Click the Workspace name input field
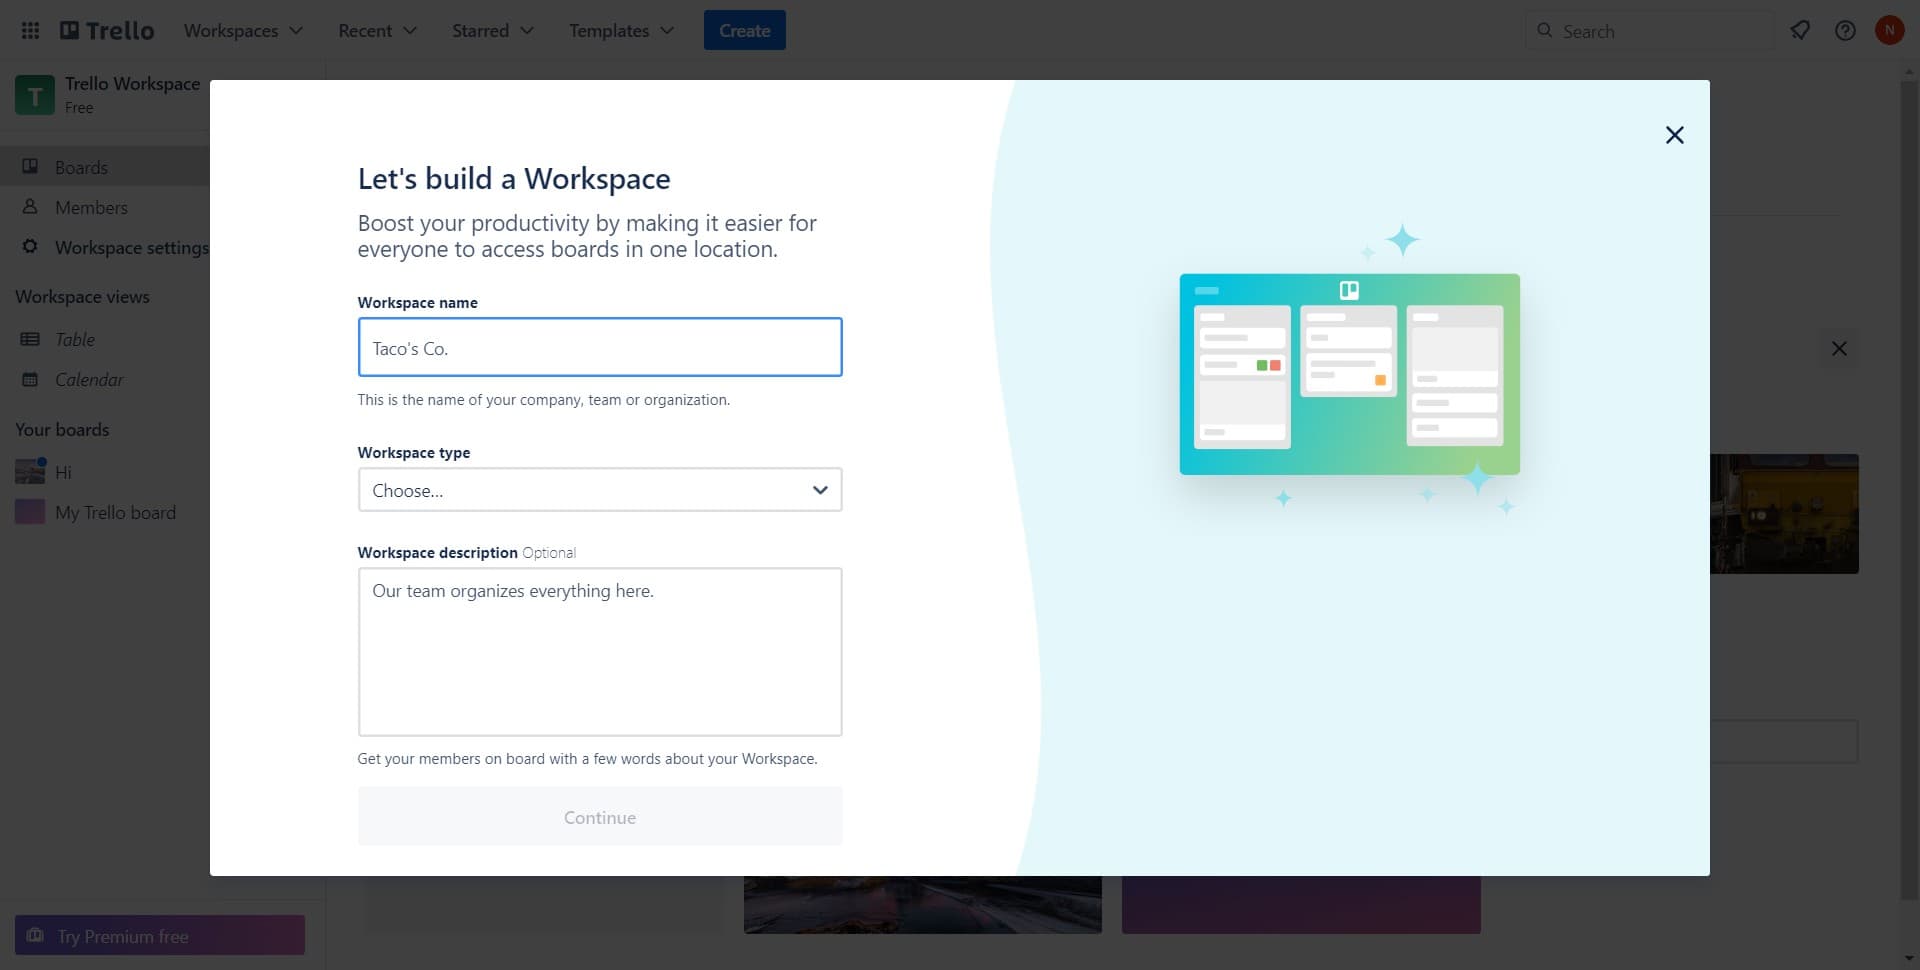The height and width of the screenshot is (970, 1920). click(599, 347)
